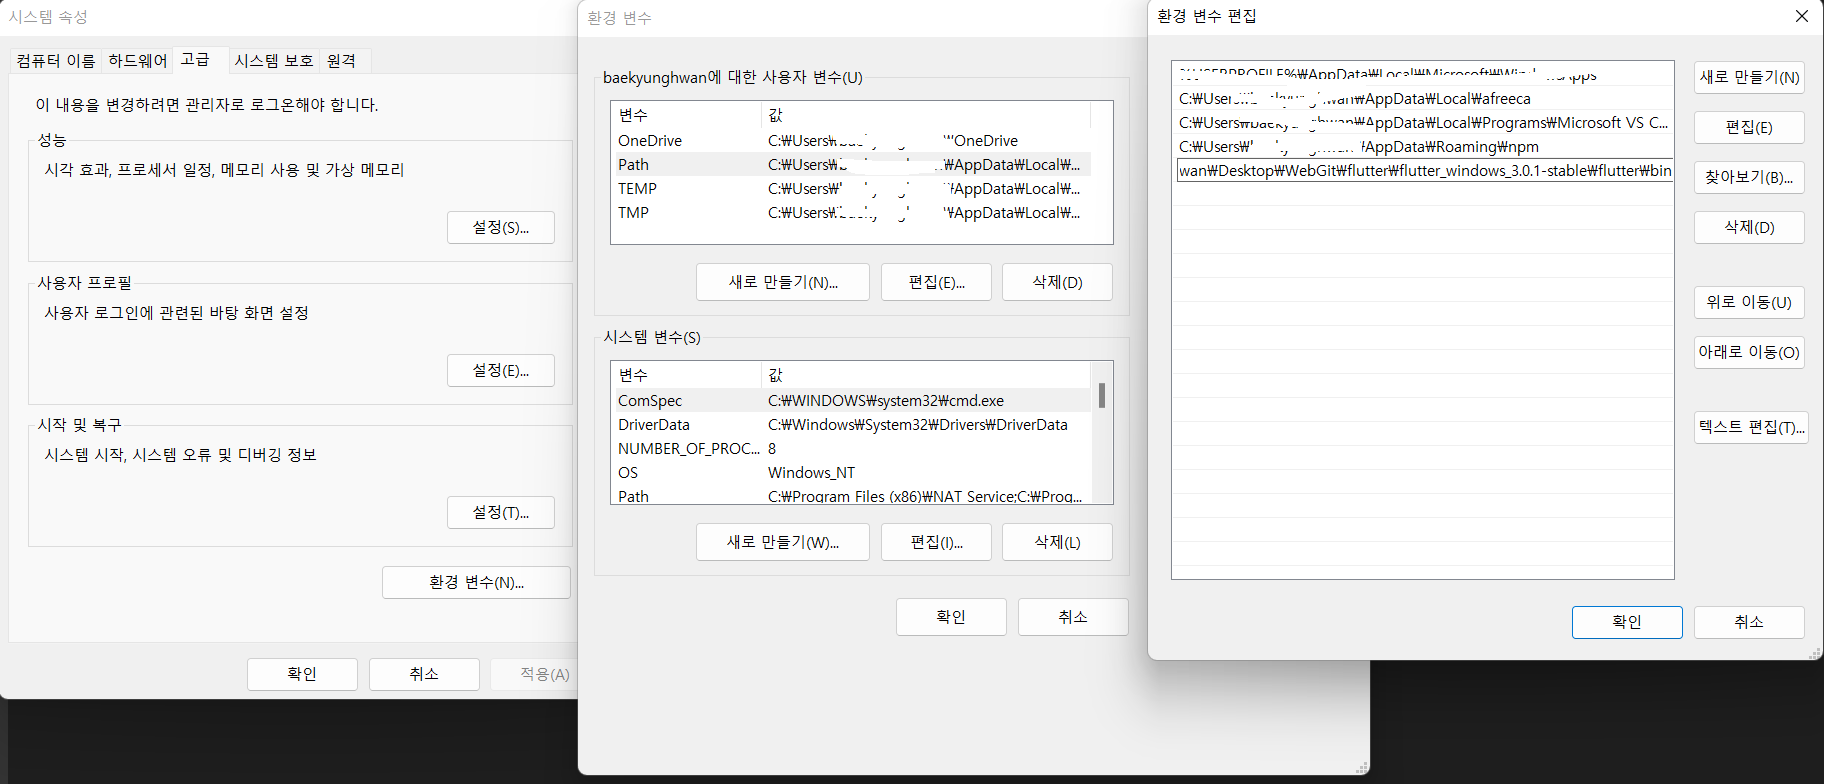Move the entry down with 아래로 이동(O)
Viewport: 1824px width, 784px height.
tap(1749, 352)
